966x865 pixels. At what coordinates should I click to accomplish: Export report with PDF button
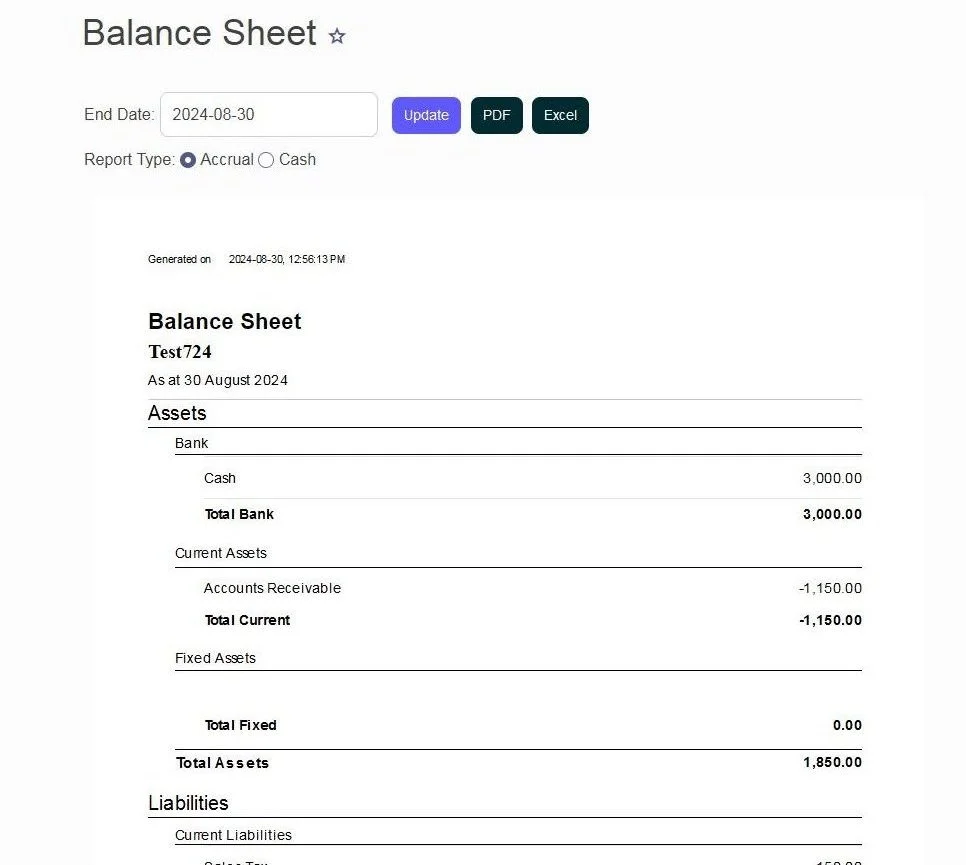pos(496,115)
